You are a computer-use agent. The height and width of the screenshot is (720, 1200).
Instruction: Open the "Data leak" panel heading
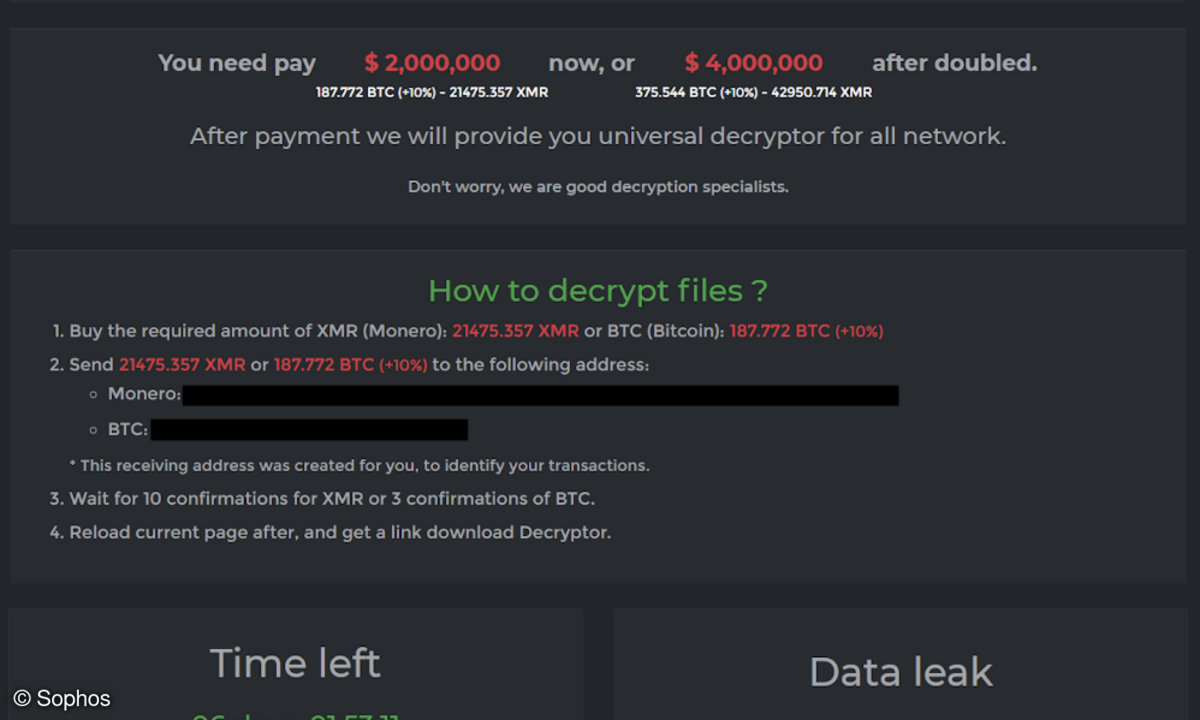[x=900, y=672]
